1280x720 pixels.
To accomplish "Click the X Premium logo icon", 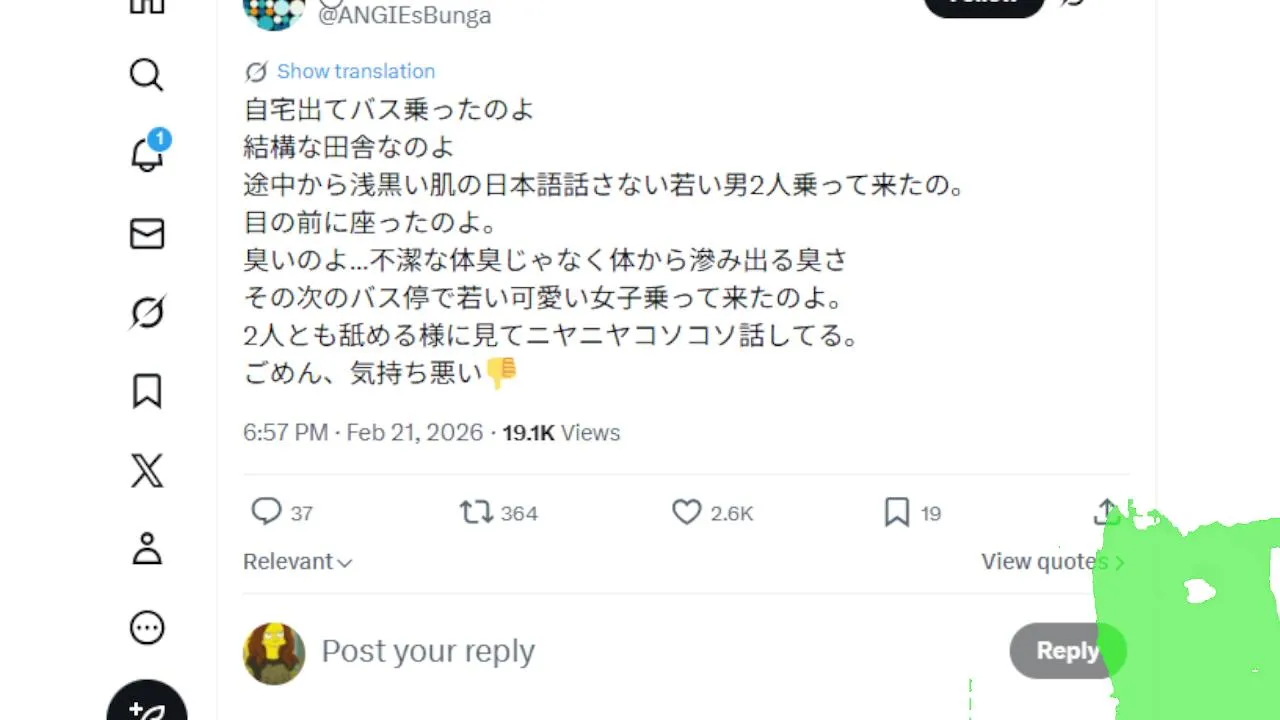I will (x=147, y=470).
